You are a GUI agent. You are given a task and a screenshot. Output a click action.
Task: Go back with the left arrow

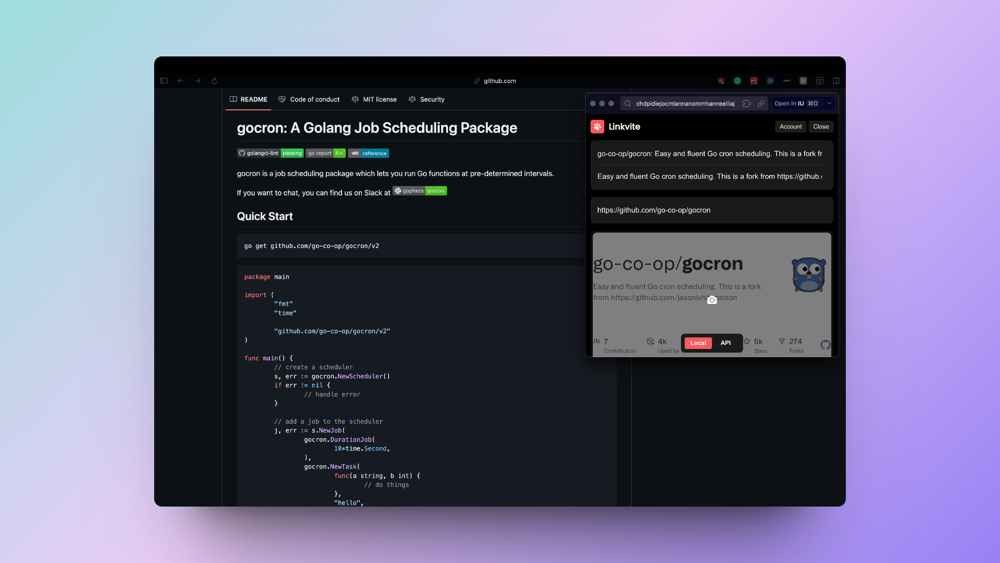point(180,81)
